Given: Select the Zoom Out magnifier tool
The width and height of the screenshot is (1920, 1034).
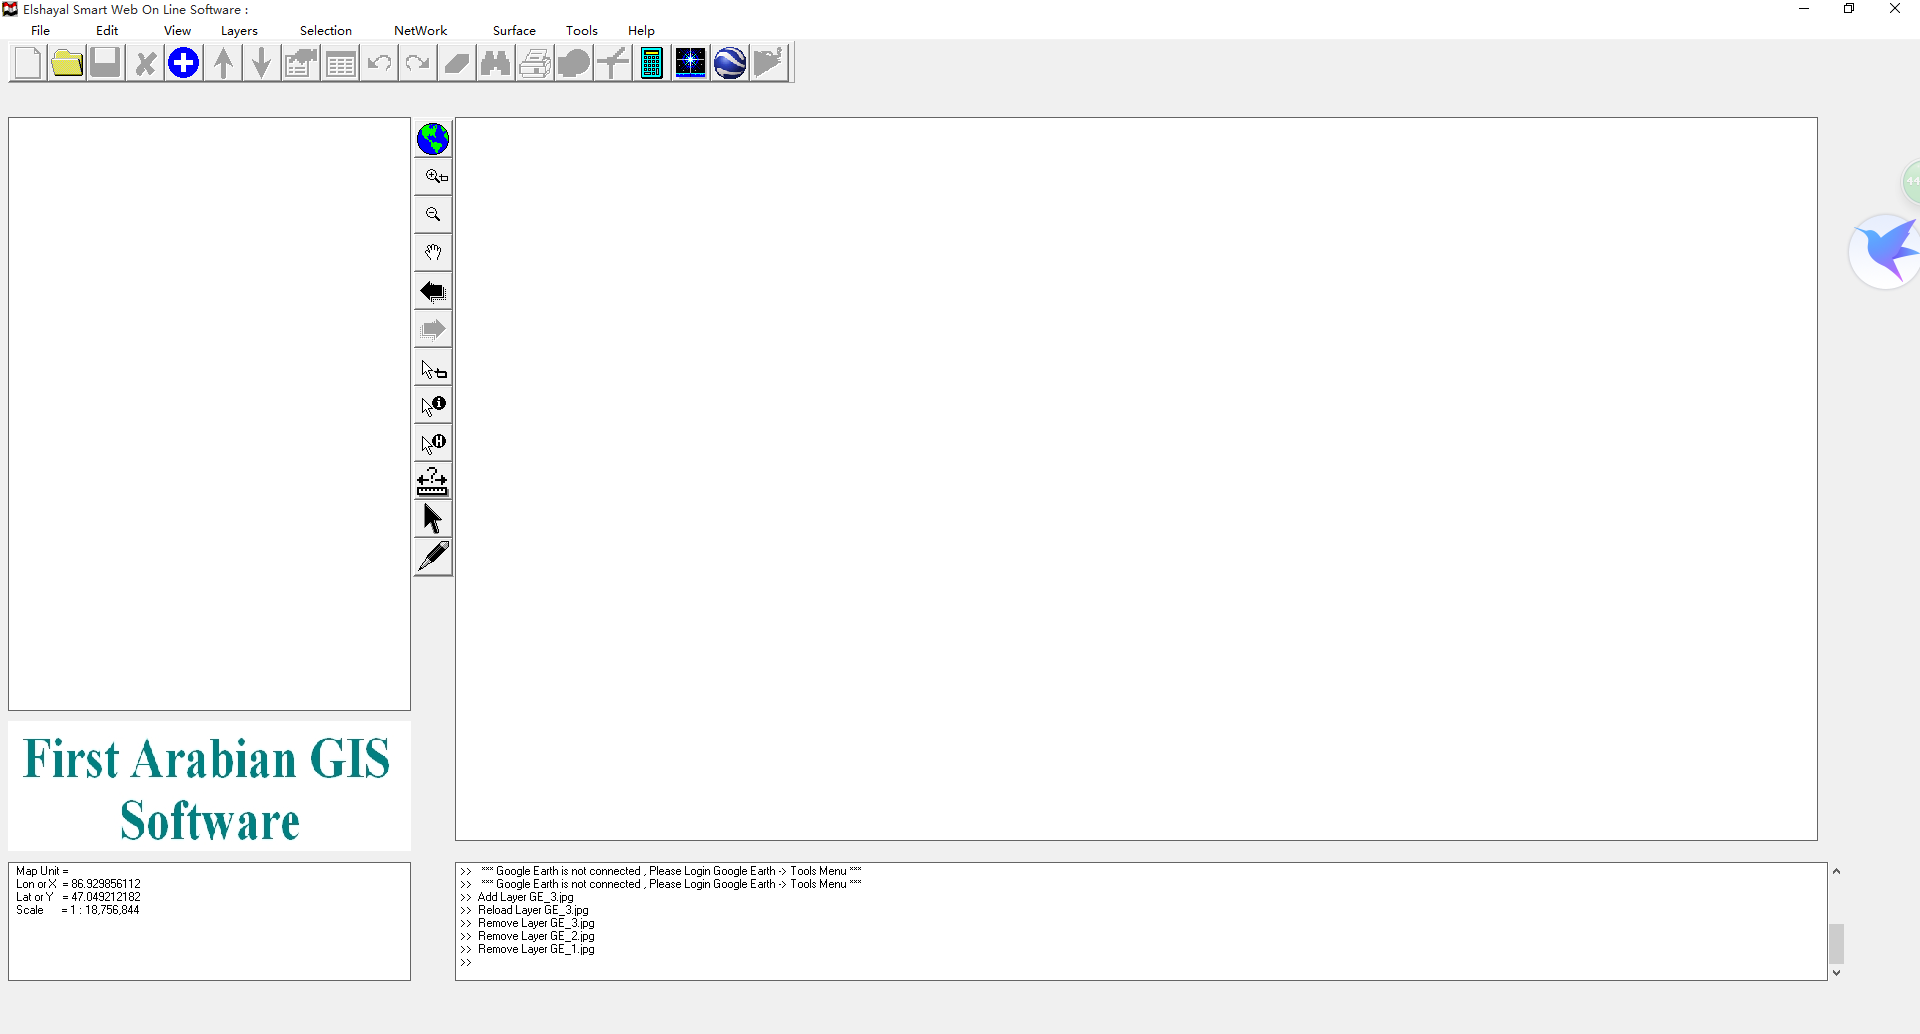Looking at the screenshot, I should (433, 215).
